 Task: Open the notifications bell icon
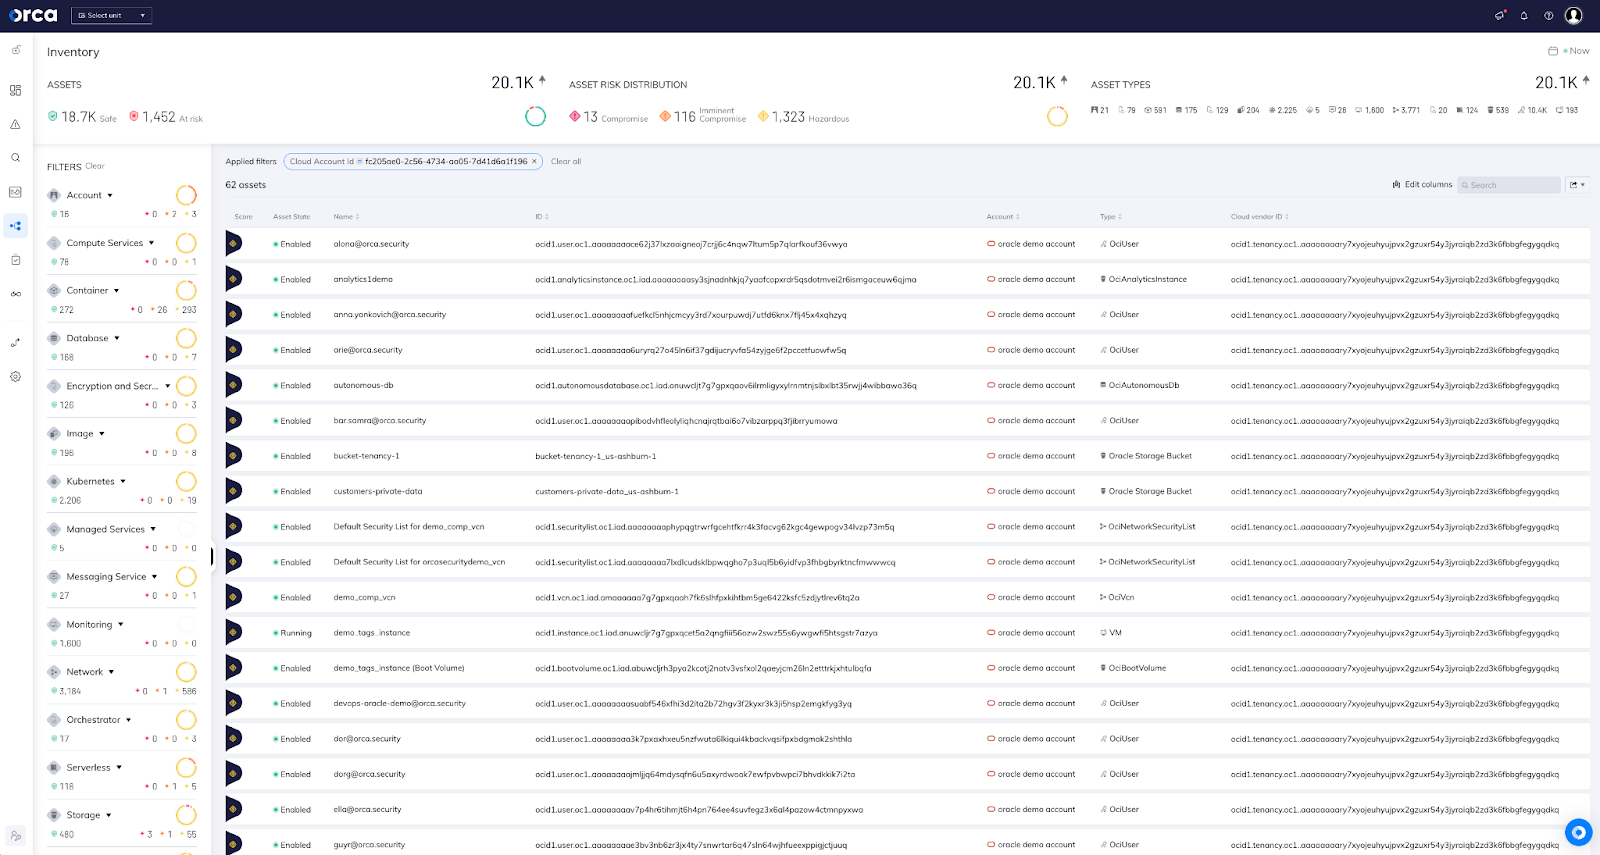point(1524,16)
